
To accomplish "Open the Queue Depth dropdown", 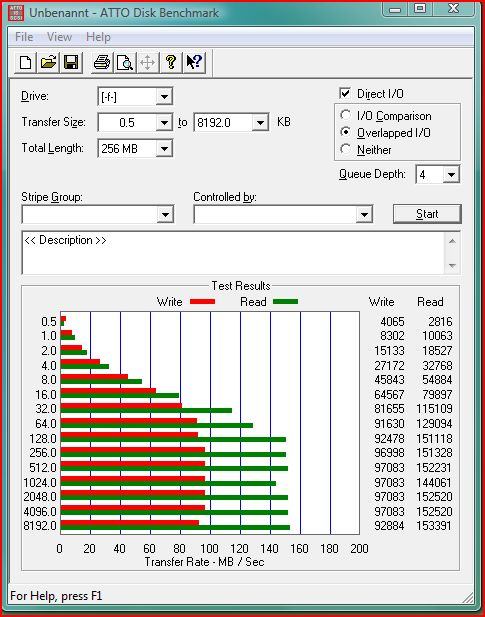I will tap(451, 174).
